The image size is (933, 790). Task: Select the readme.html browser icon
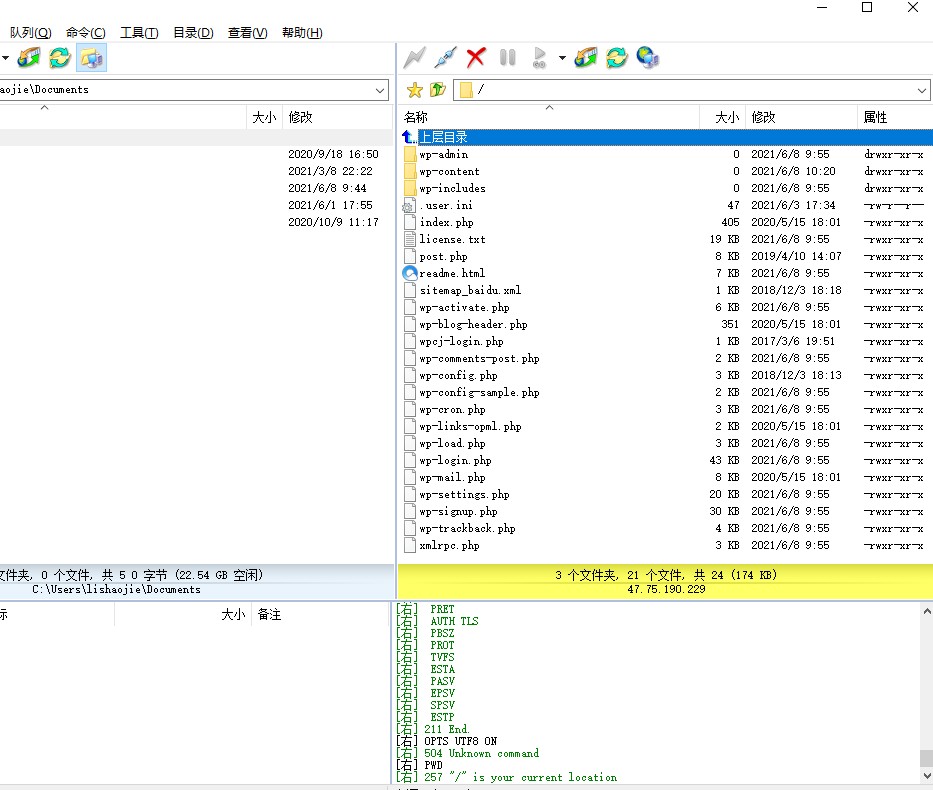pyautogui.click(x=409, y=274)
